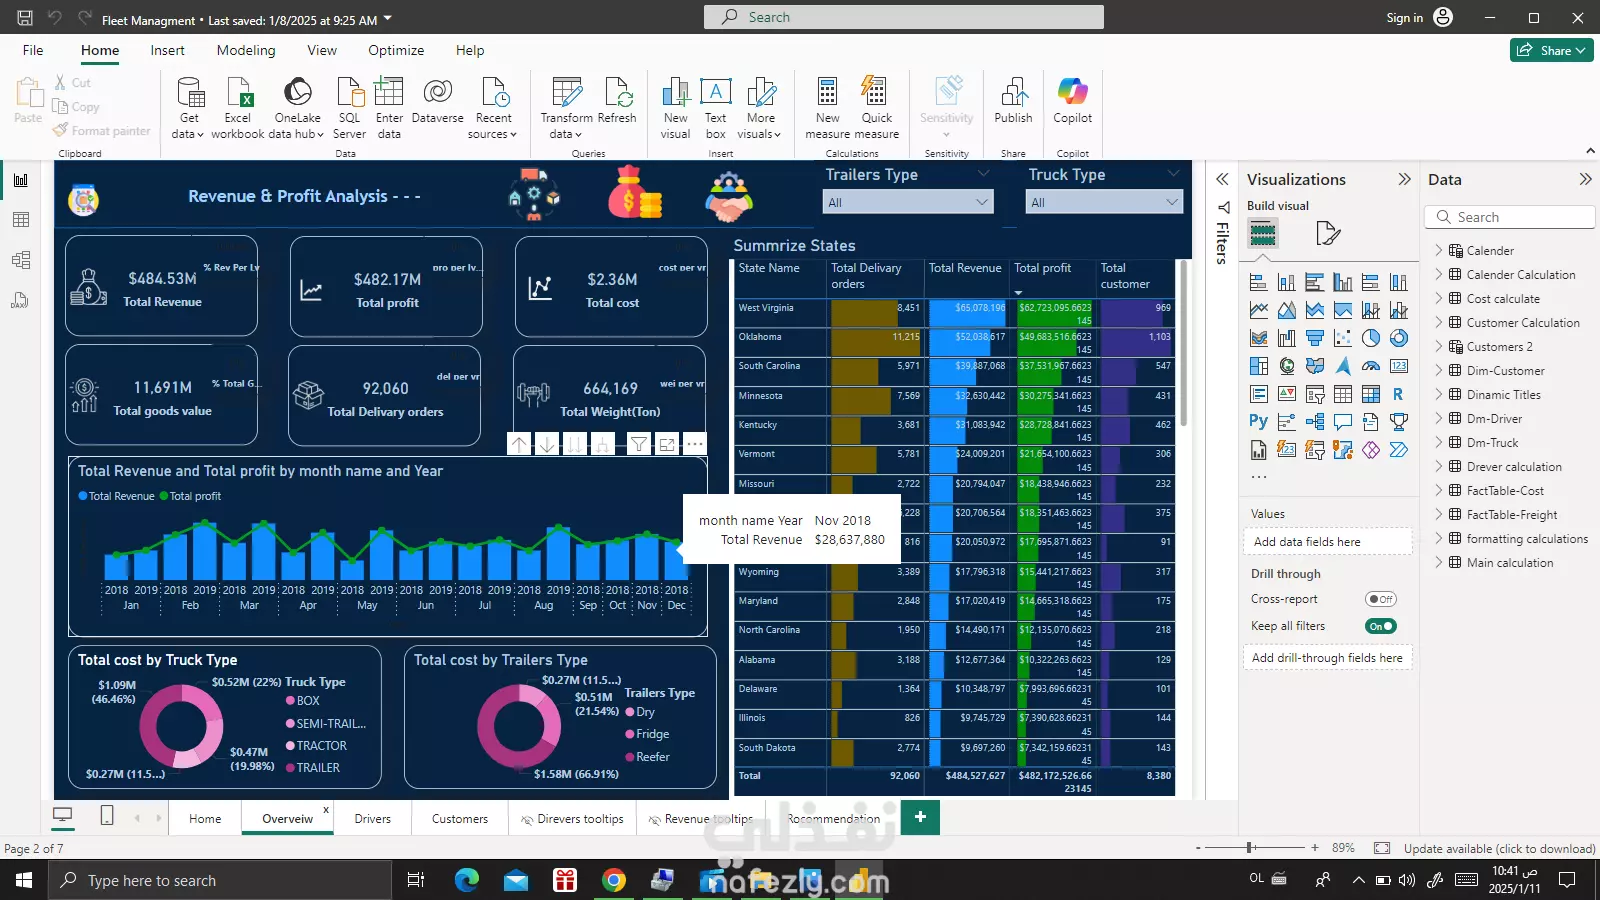Image resolution: width=1600 pixels, height=900 pixels.
Task: Select the Pie chart visual type
Action: 1371,338
